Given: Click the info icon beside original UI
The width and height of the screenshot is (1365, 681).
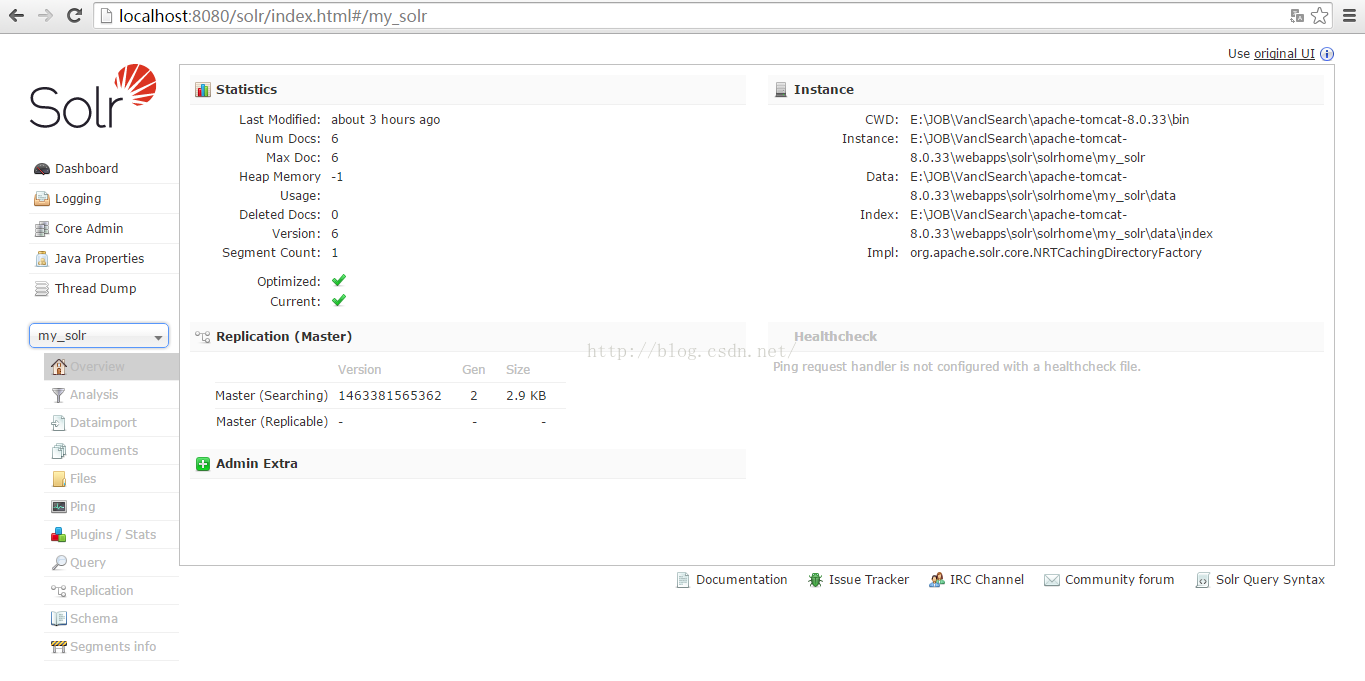Looking at the screenshot, I should pos(1327,54).
